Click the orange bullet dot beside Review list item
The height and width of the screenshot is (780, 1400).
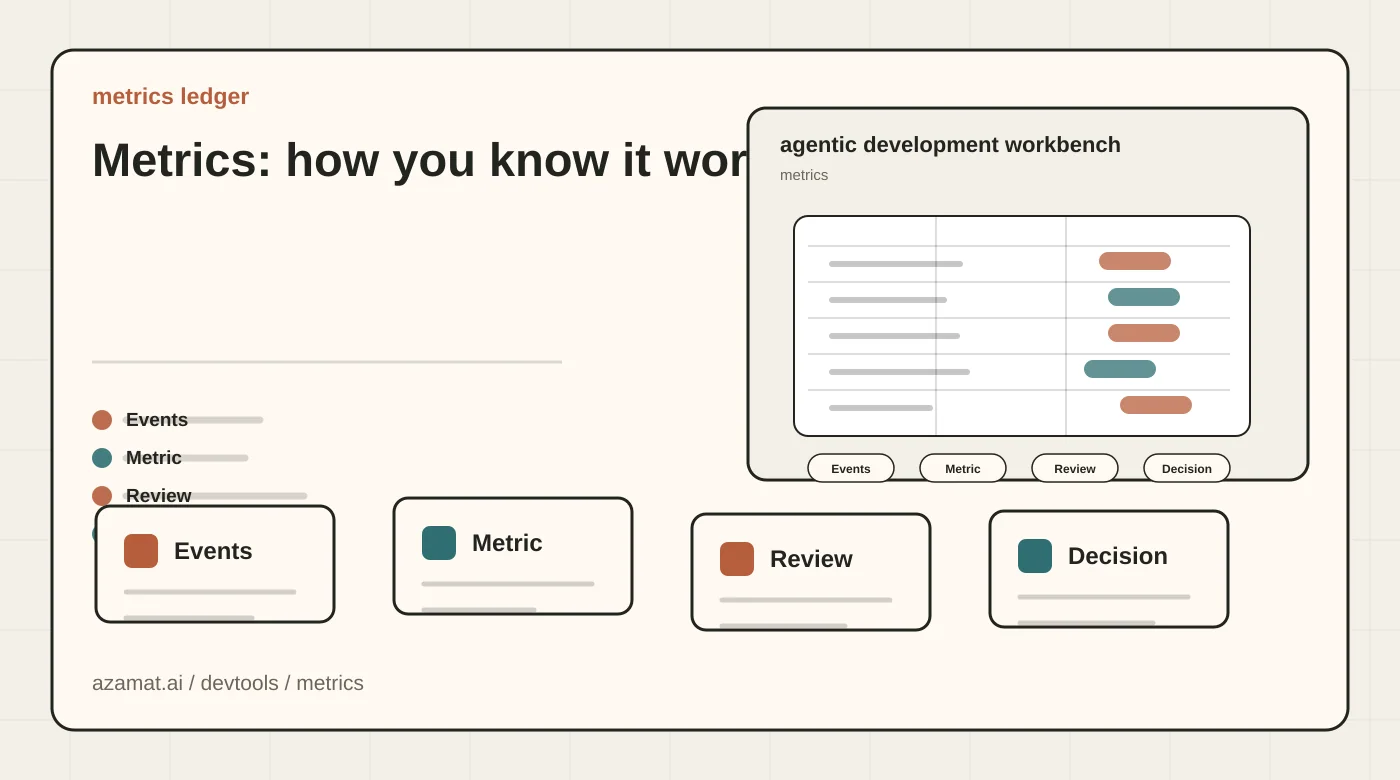click(102, 496)
